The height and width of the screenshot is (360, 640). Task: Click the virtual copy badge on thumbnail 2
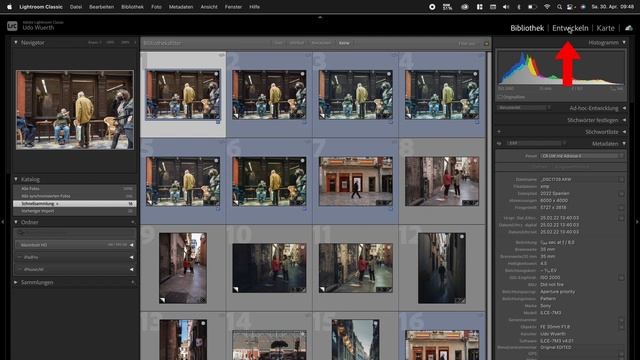click(236, 116)
